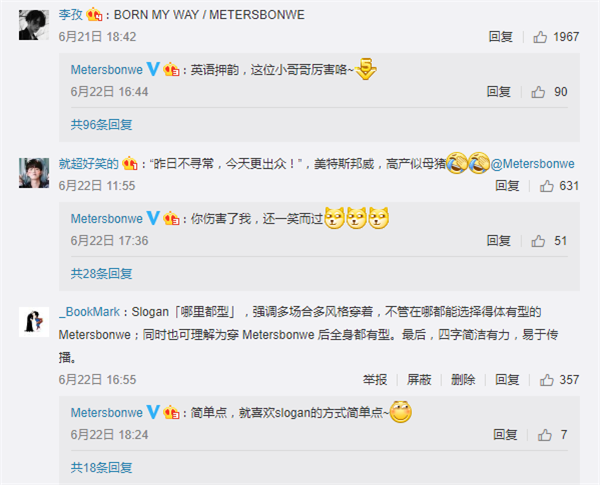Viewport: 600px width, 485px height.
Task: Like _BookMark's comment with 357 likes
Action: pos(546,380)
